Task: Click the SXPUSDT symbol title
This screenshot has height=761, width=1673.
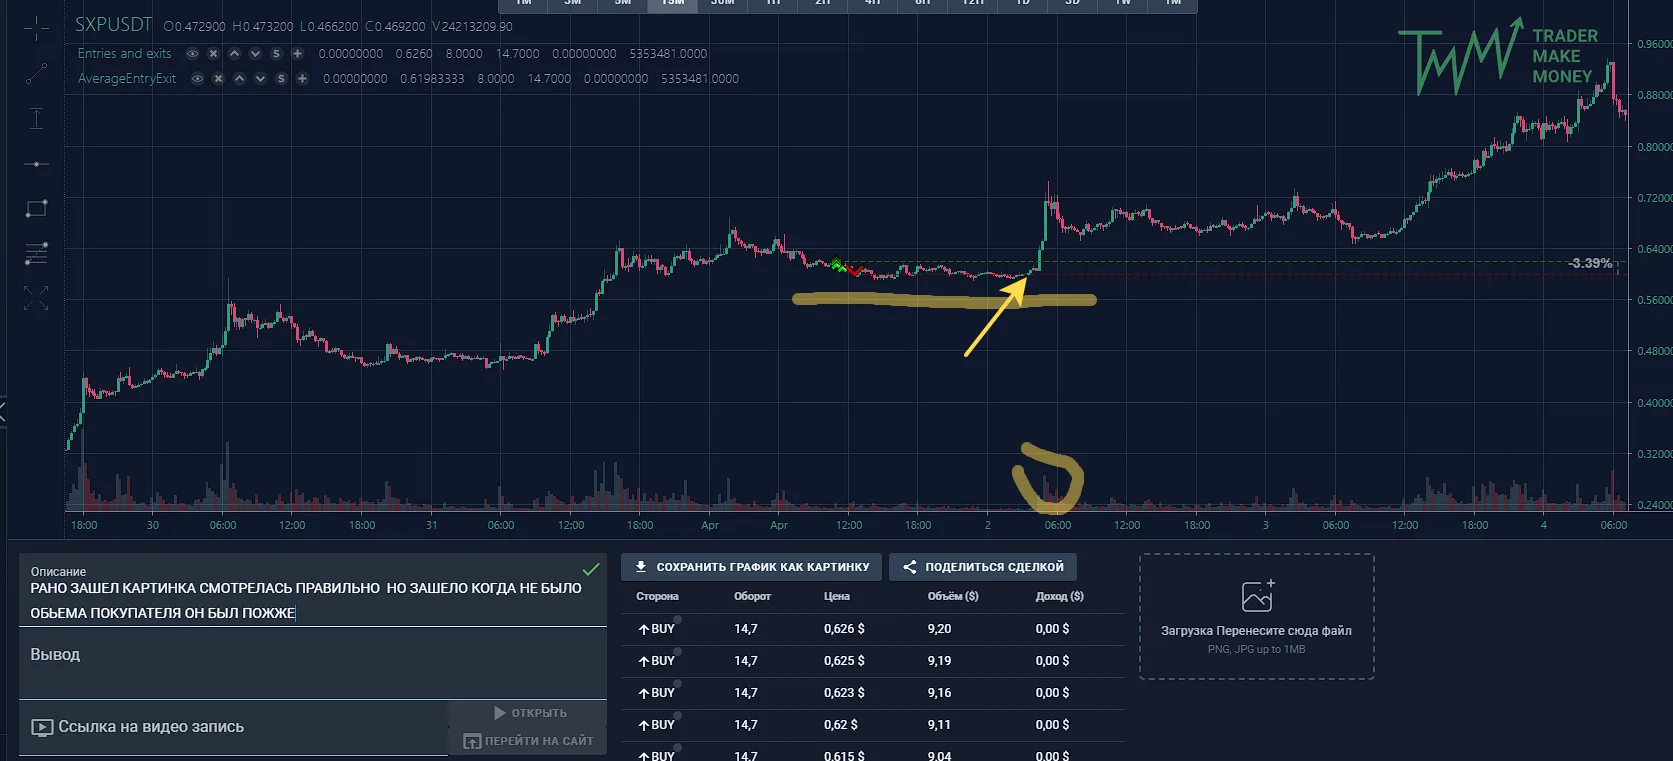Action: point(114,25)
